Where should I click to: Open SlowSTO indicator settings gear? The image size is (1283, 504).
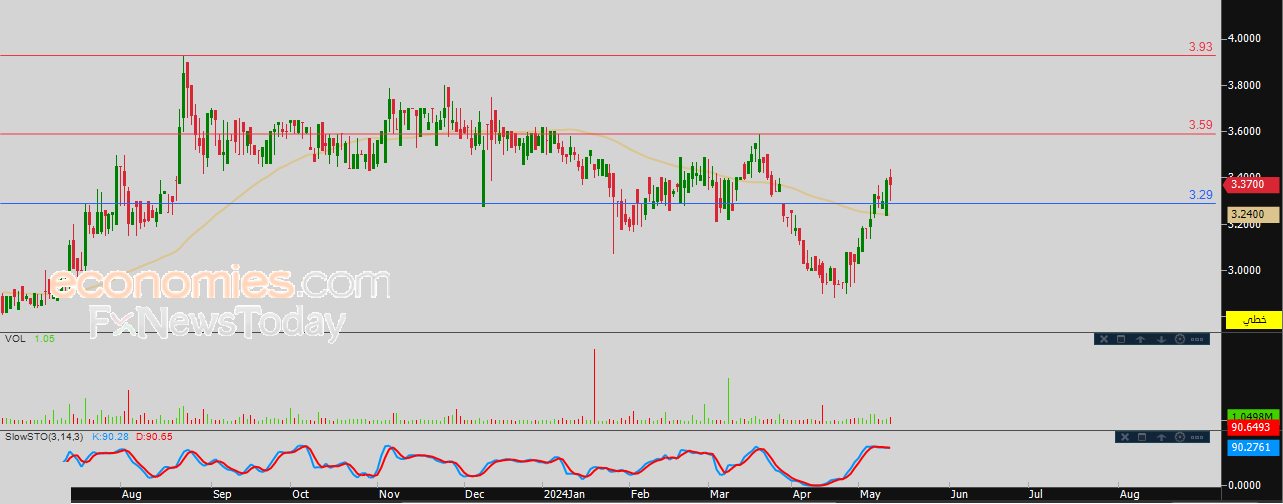tap(1180, 437)
